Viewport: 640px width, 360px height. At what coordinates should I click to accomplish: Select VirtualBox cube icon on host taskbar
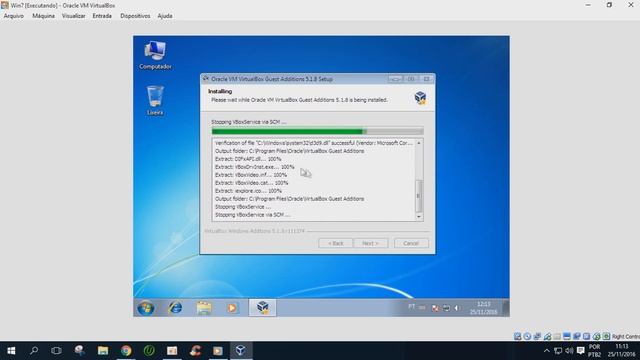point(241,351)
